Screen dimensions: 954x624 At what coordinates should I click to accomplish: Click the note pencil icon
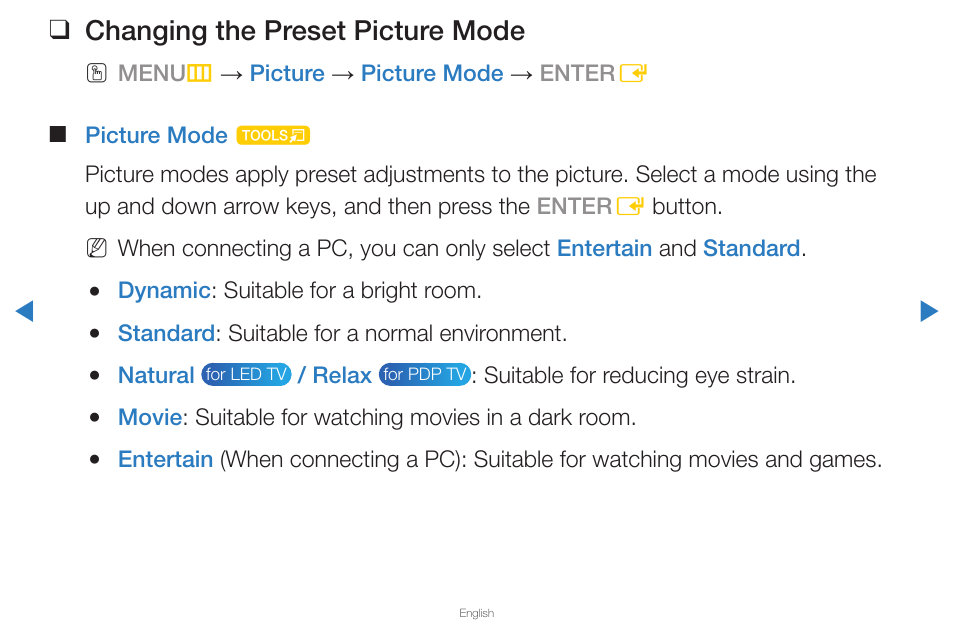point(96,248)
